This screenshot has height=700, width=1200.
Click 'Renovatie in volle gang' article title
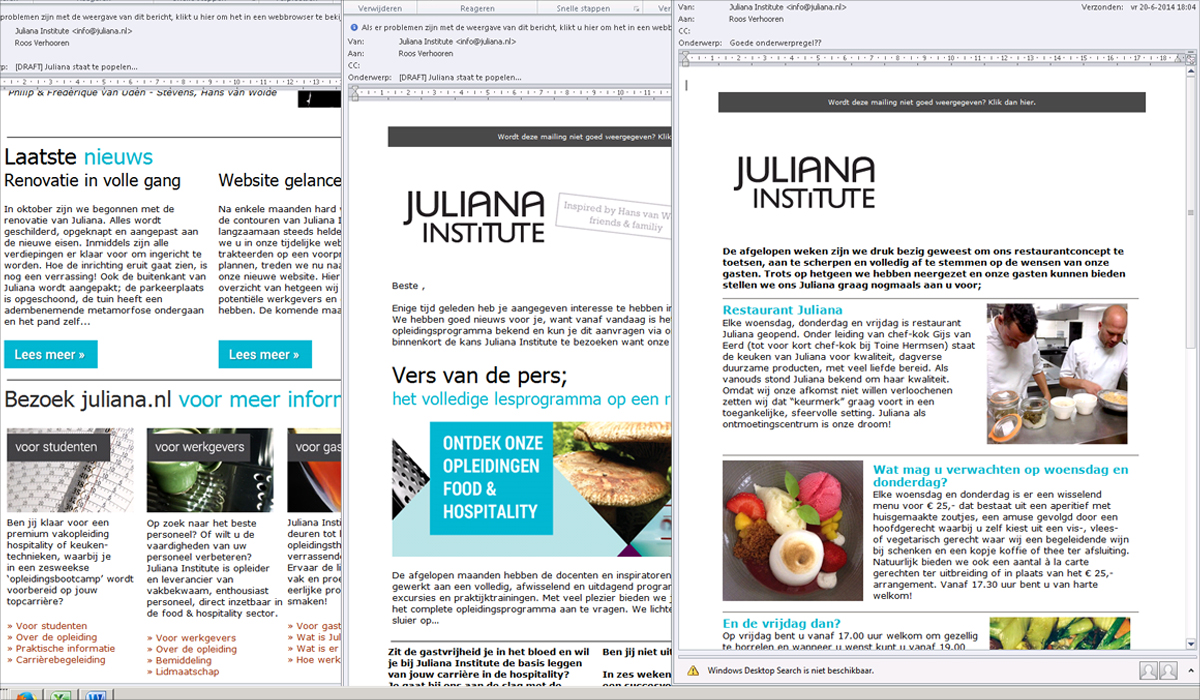tap(93, 181)
